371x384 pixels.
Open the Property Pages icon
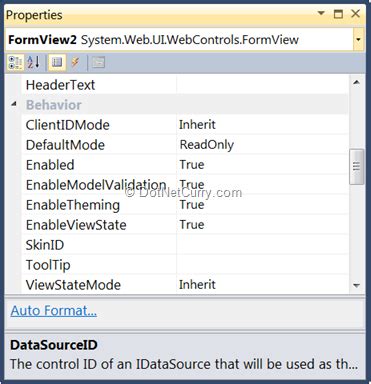[98, 62]
